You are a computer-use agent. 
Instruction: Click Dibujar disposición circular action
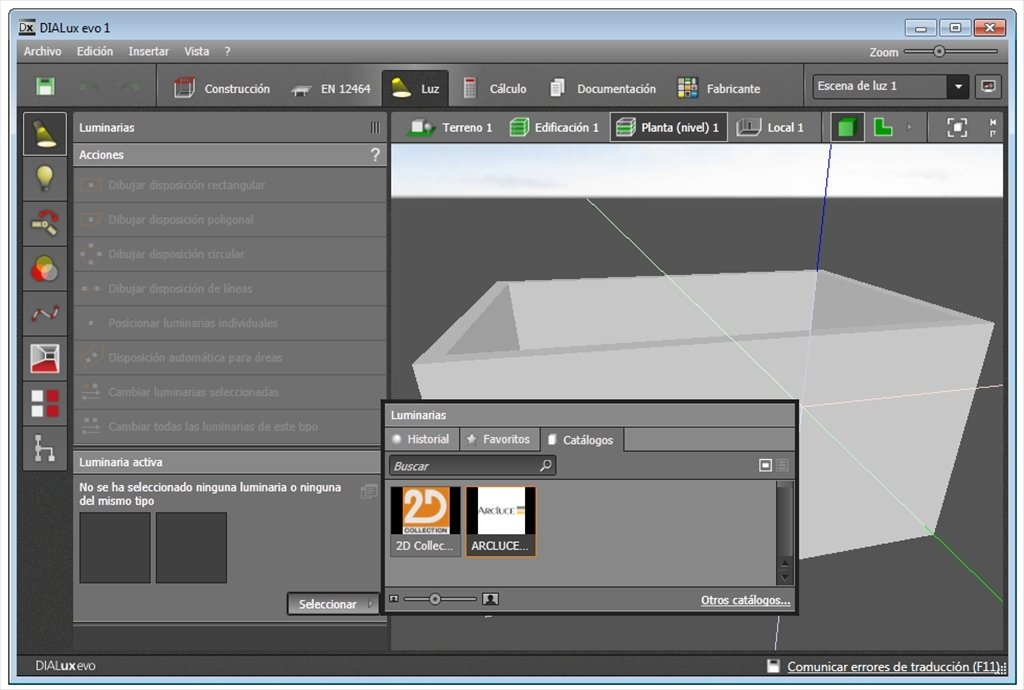pyautogui.click(x=230, y=254)
